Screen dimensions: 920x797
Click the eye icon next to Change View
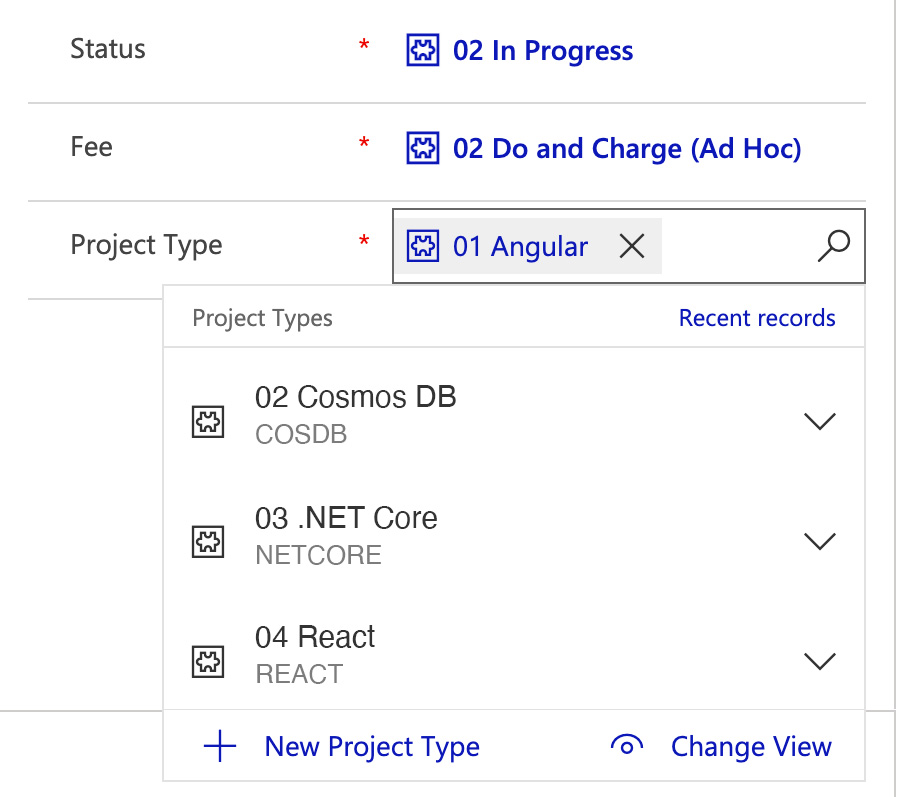627,746
